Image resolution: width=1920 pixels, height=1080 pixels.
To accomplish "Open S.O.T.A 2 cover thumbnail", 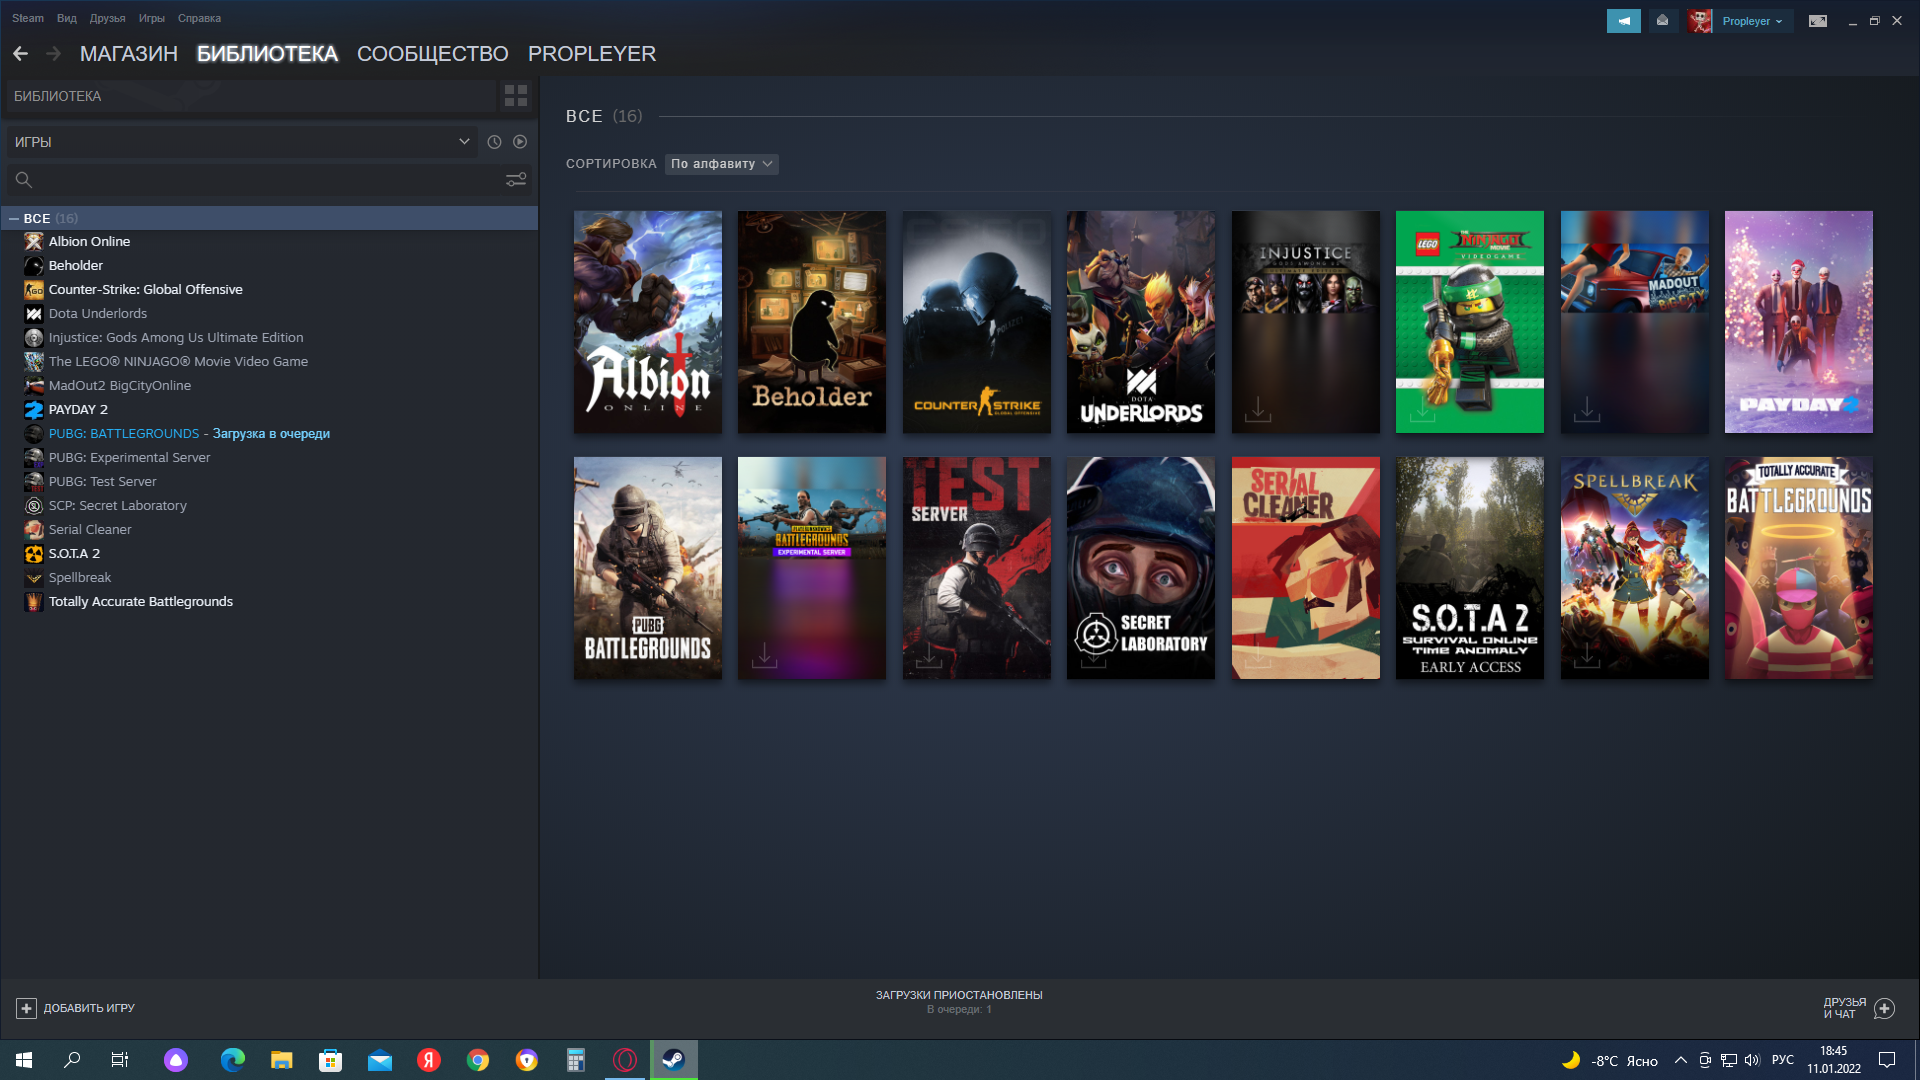I will (1470, 568).
